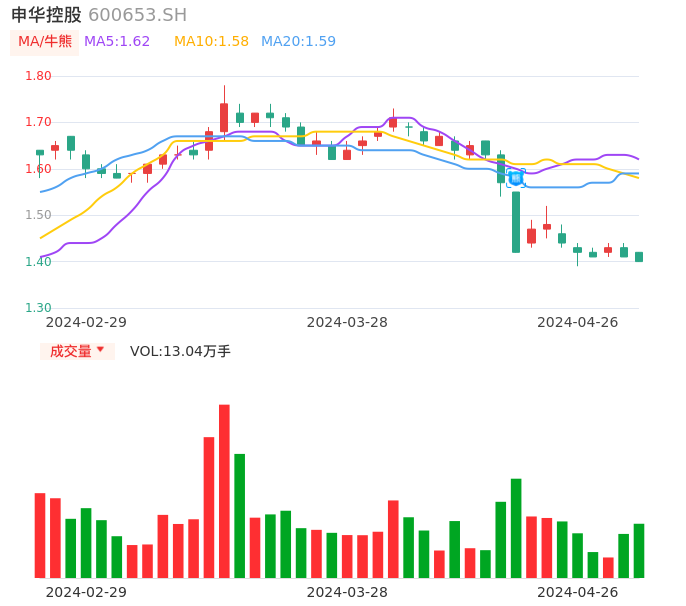The image size is (686, 606).
Task: Toggle the MA20 line legend
Action: (x=298, y=42)
